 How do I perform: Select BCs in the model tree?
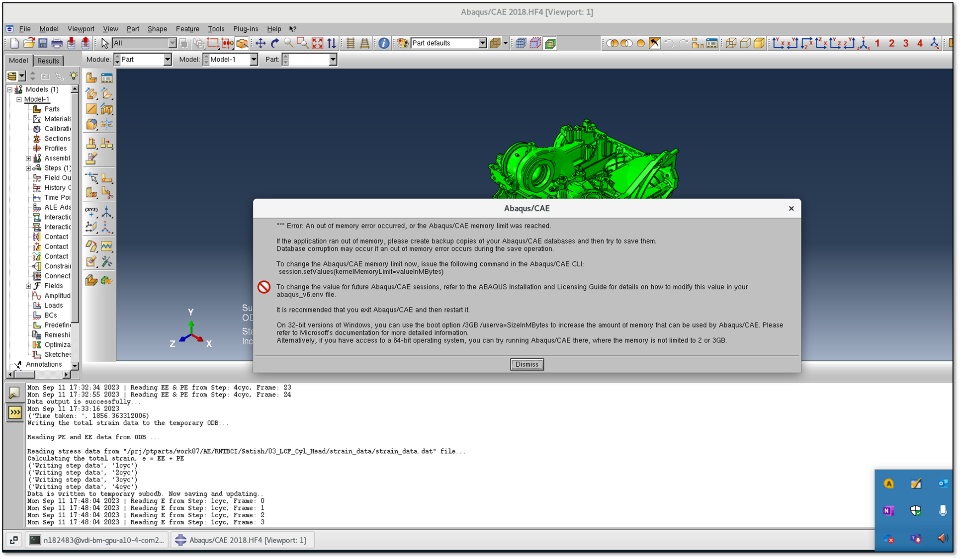tap(50, 315)
